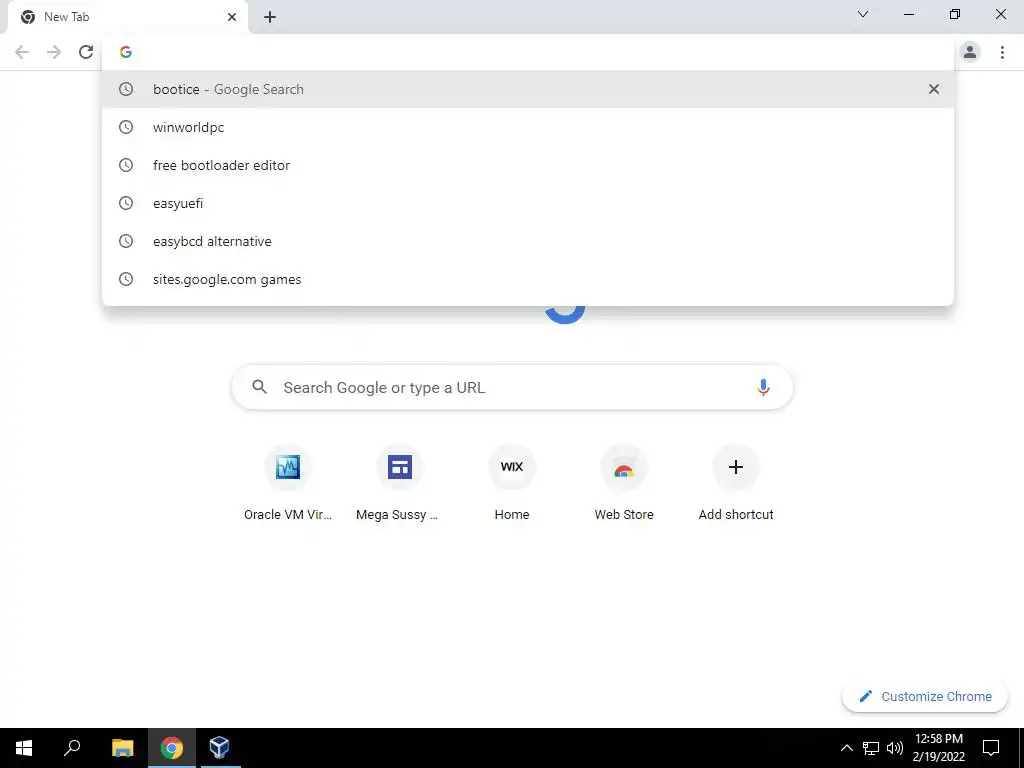The height and width of the screenshot is (768, 1024).
Task: Pick the easybcd alternative suggestion
Action: (528, 241)
